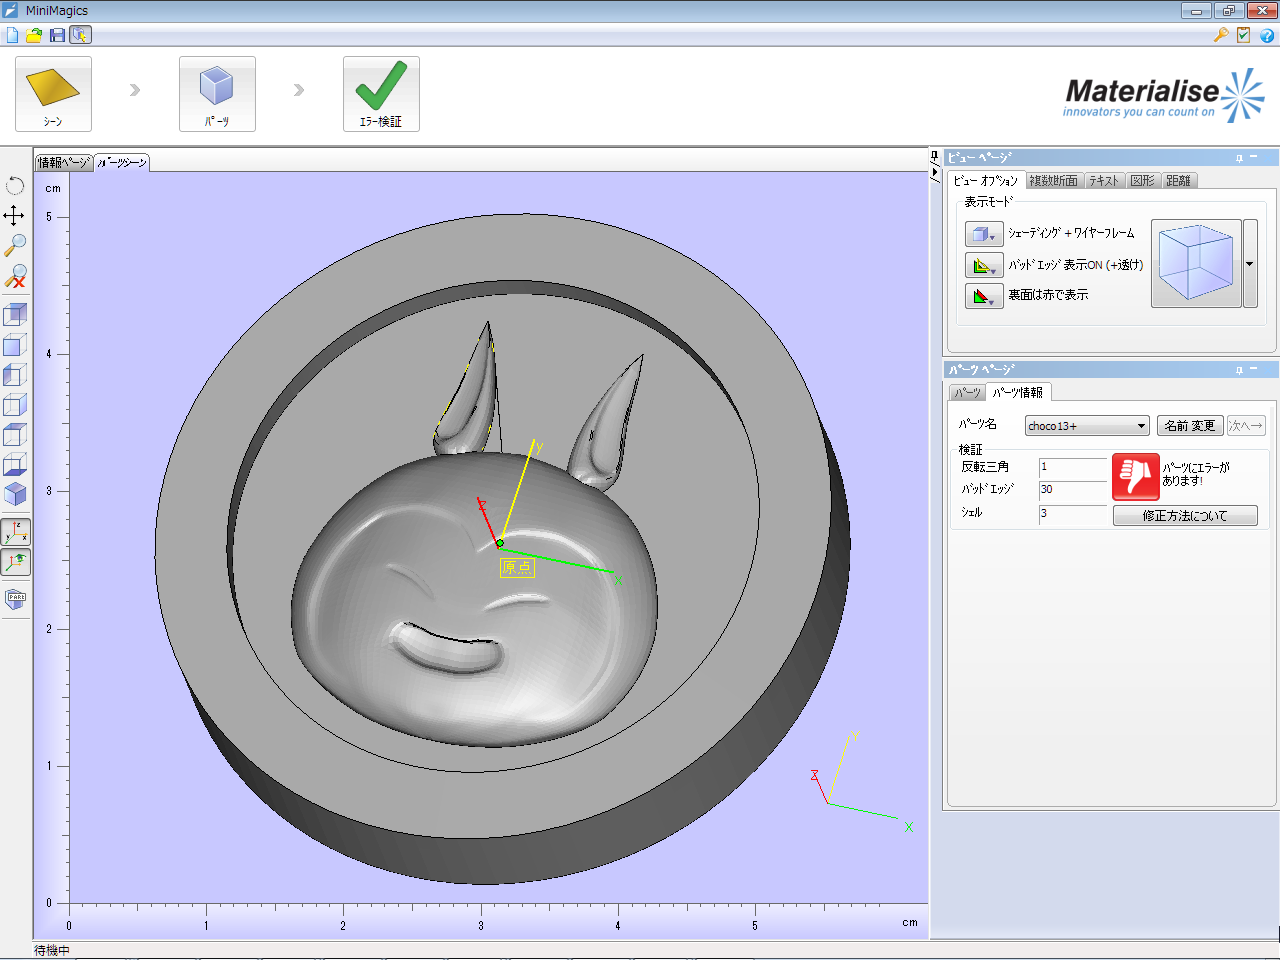
Task: Select the Pan move-arrows tool
Action: pos(15,215)
